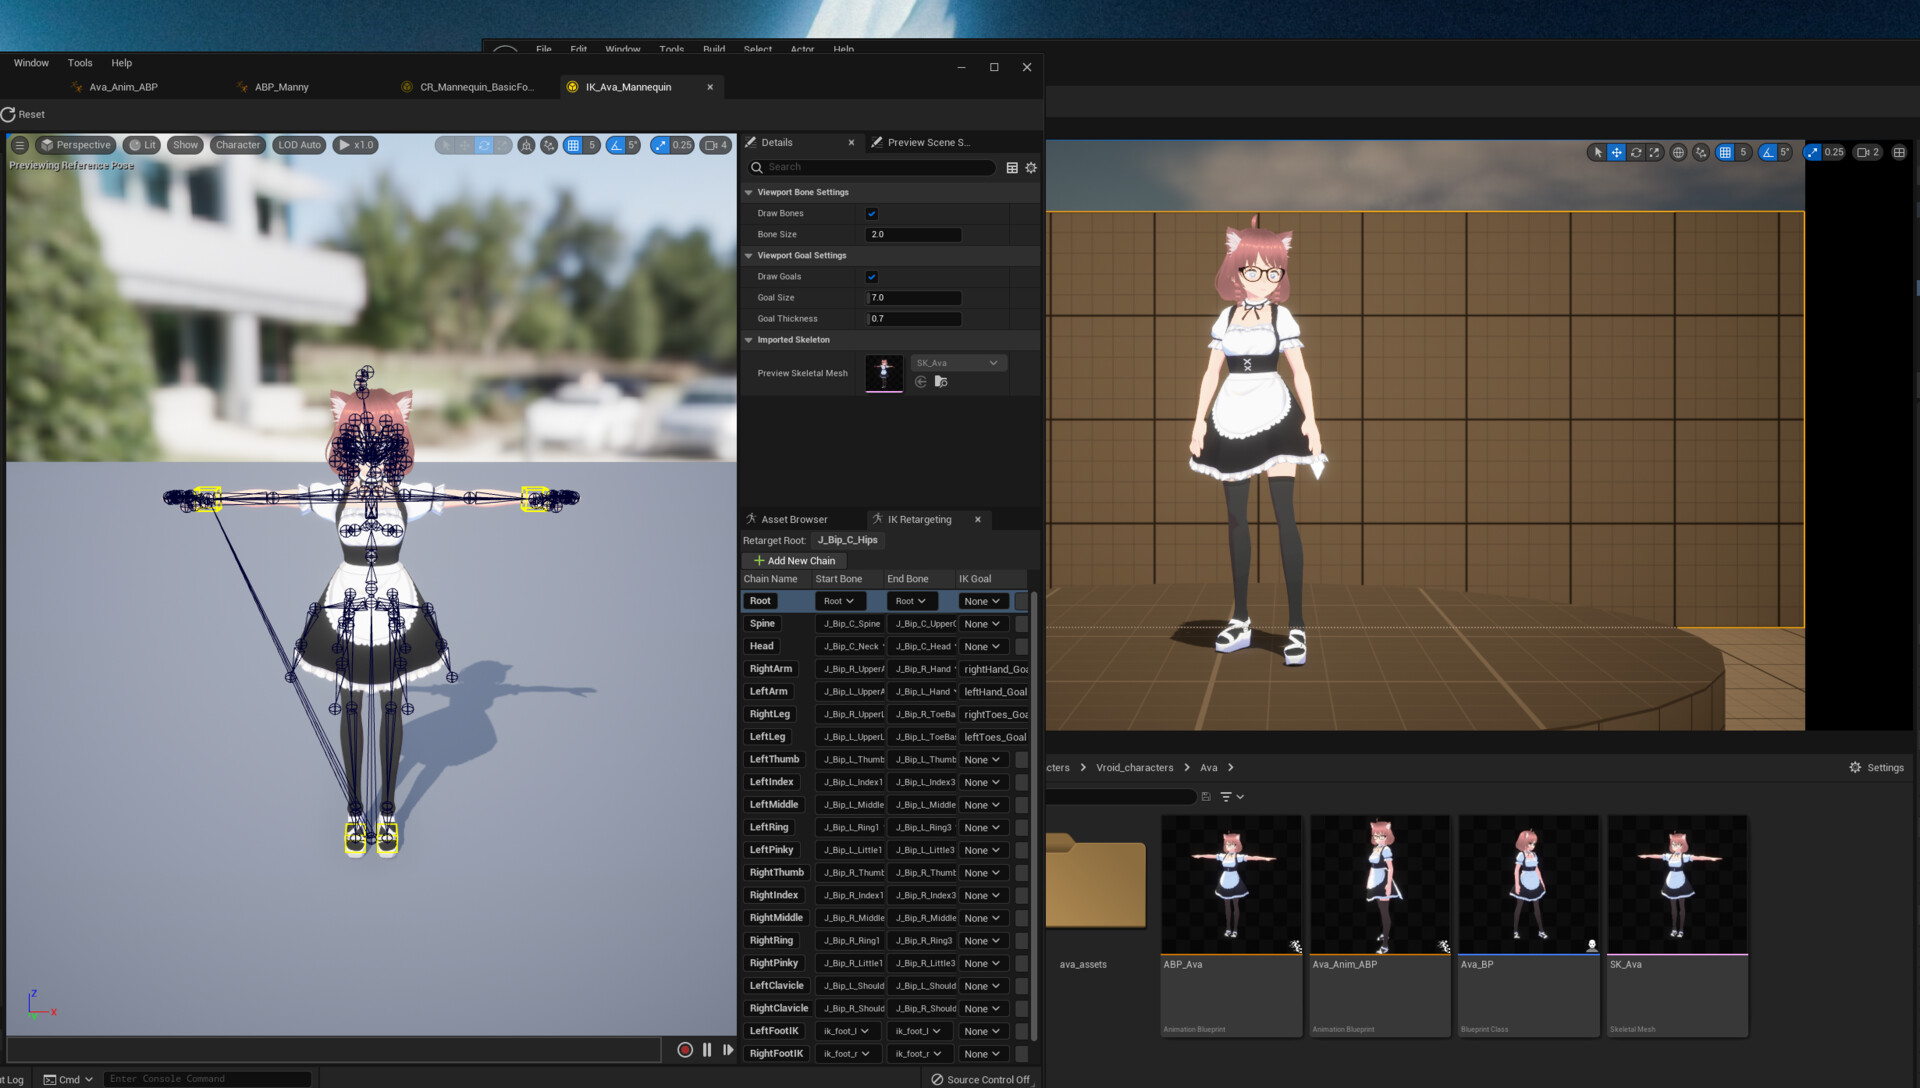Select the Rotate tool in the left viewport toolbar
This screenshot has height=1088, width=1920.
tap(484, 145)
